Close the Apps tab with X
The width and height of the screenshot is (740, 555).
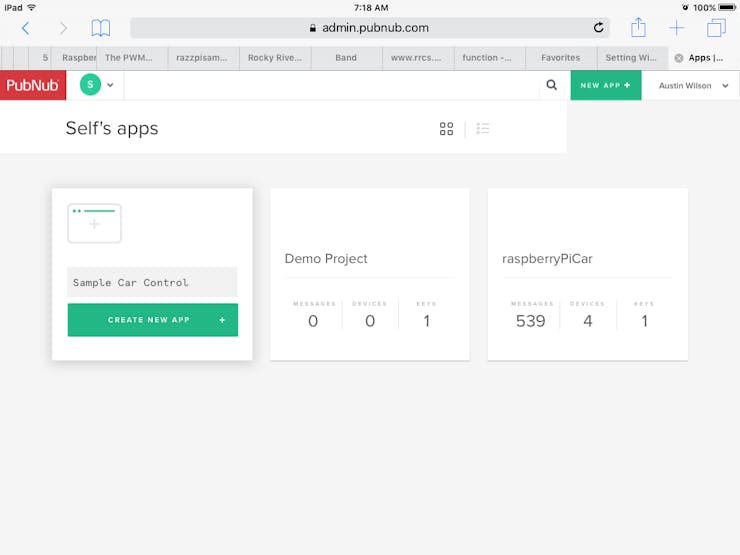679,58
